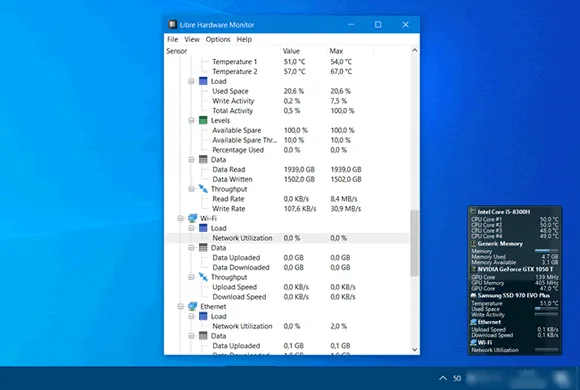Click the scrollbar up arrow
Screen dimensions: 580x390
pyautogui.click(x=415, y=50)
